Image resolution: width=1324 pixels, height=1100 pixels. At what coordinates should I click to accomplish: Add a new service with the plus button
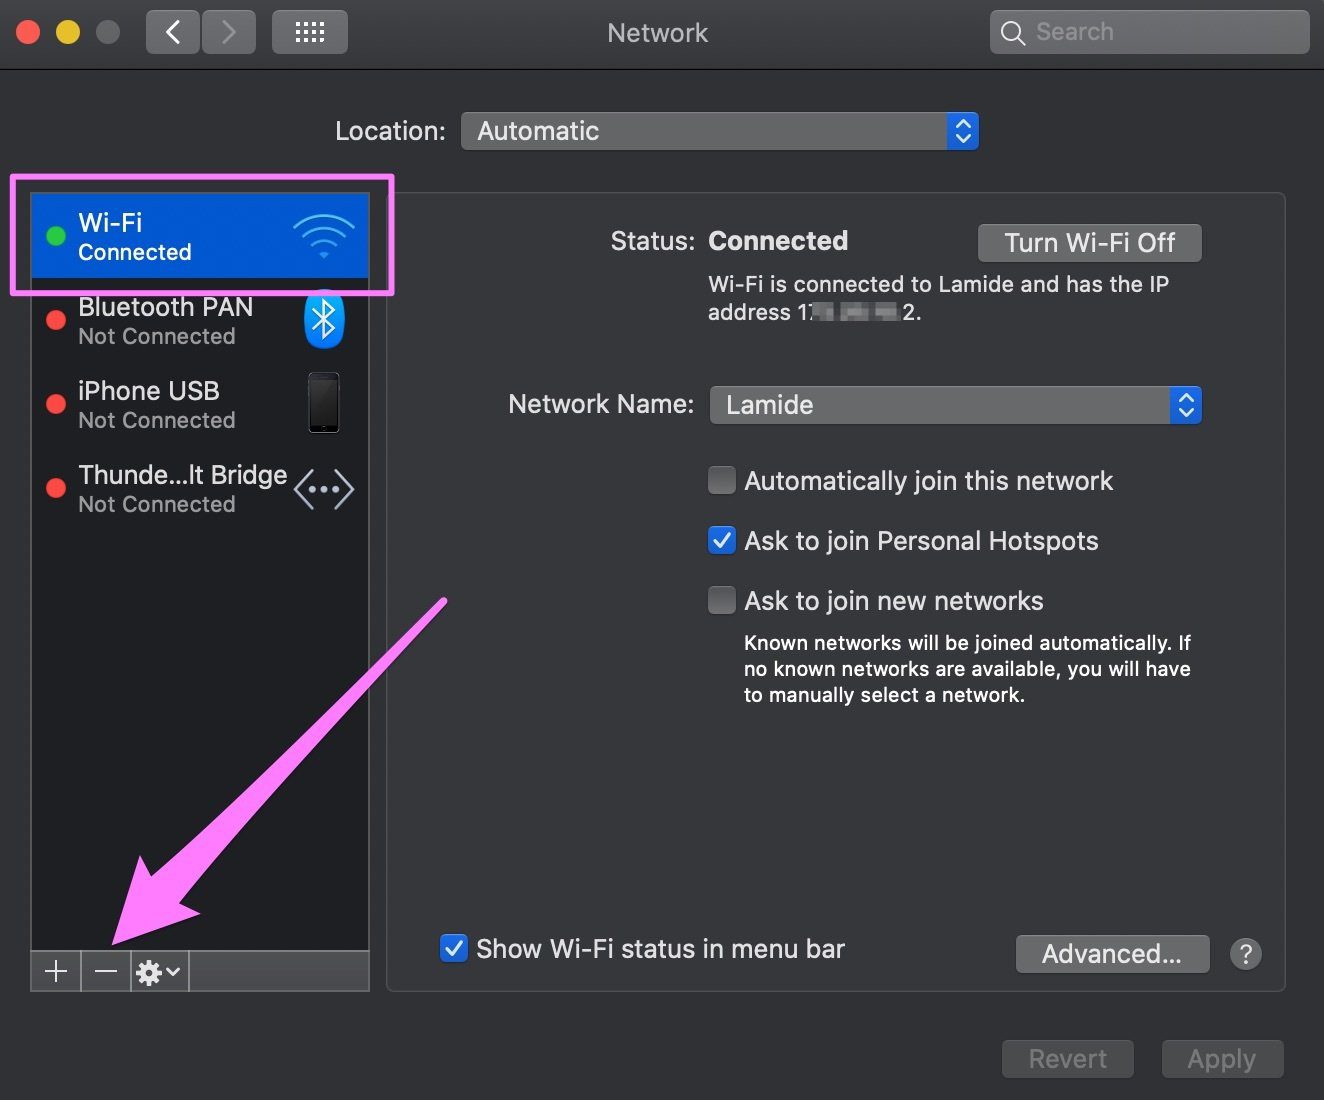coord(56,971)
